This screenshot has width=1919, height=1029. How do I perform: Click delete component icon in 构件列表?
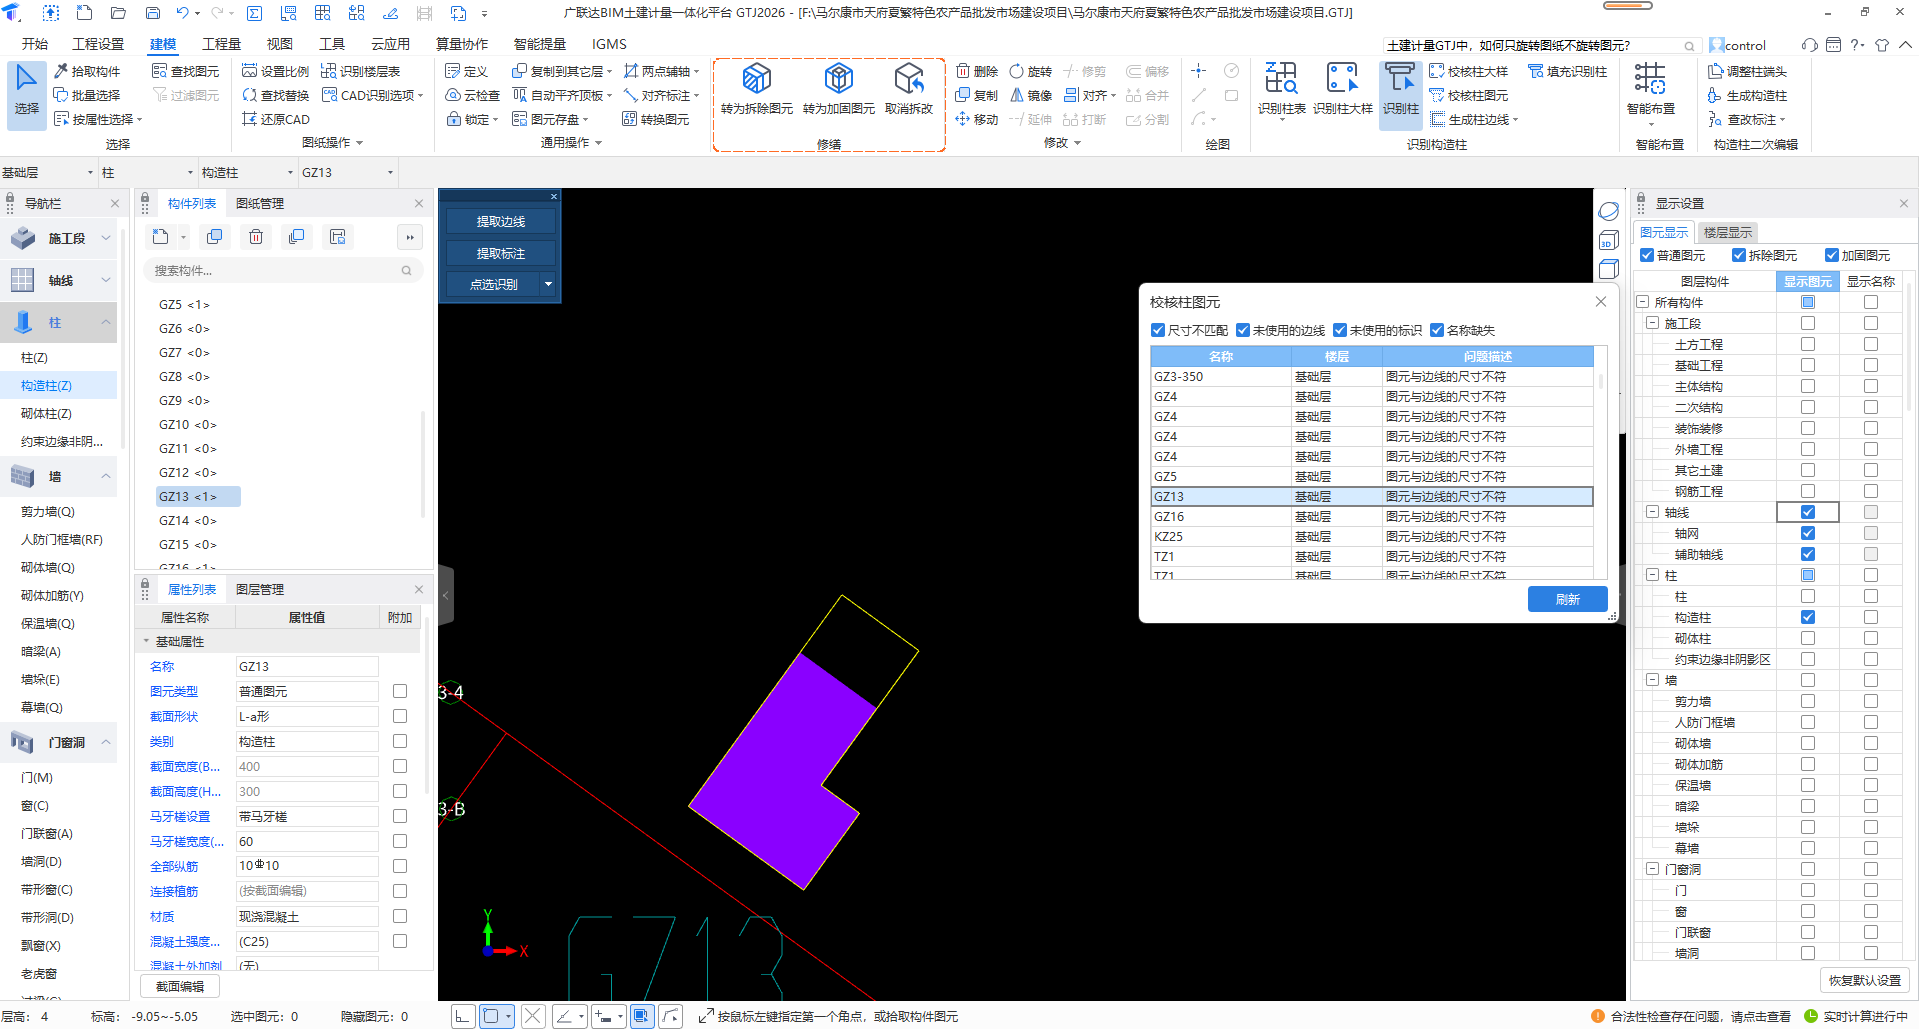pyautogui.click(x=256, y=237)
